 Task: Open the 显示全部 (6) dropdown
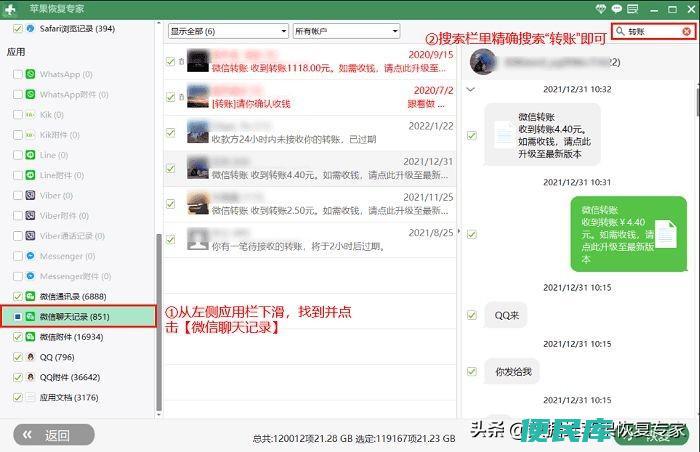(x=228, y=31)
